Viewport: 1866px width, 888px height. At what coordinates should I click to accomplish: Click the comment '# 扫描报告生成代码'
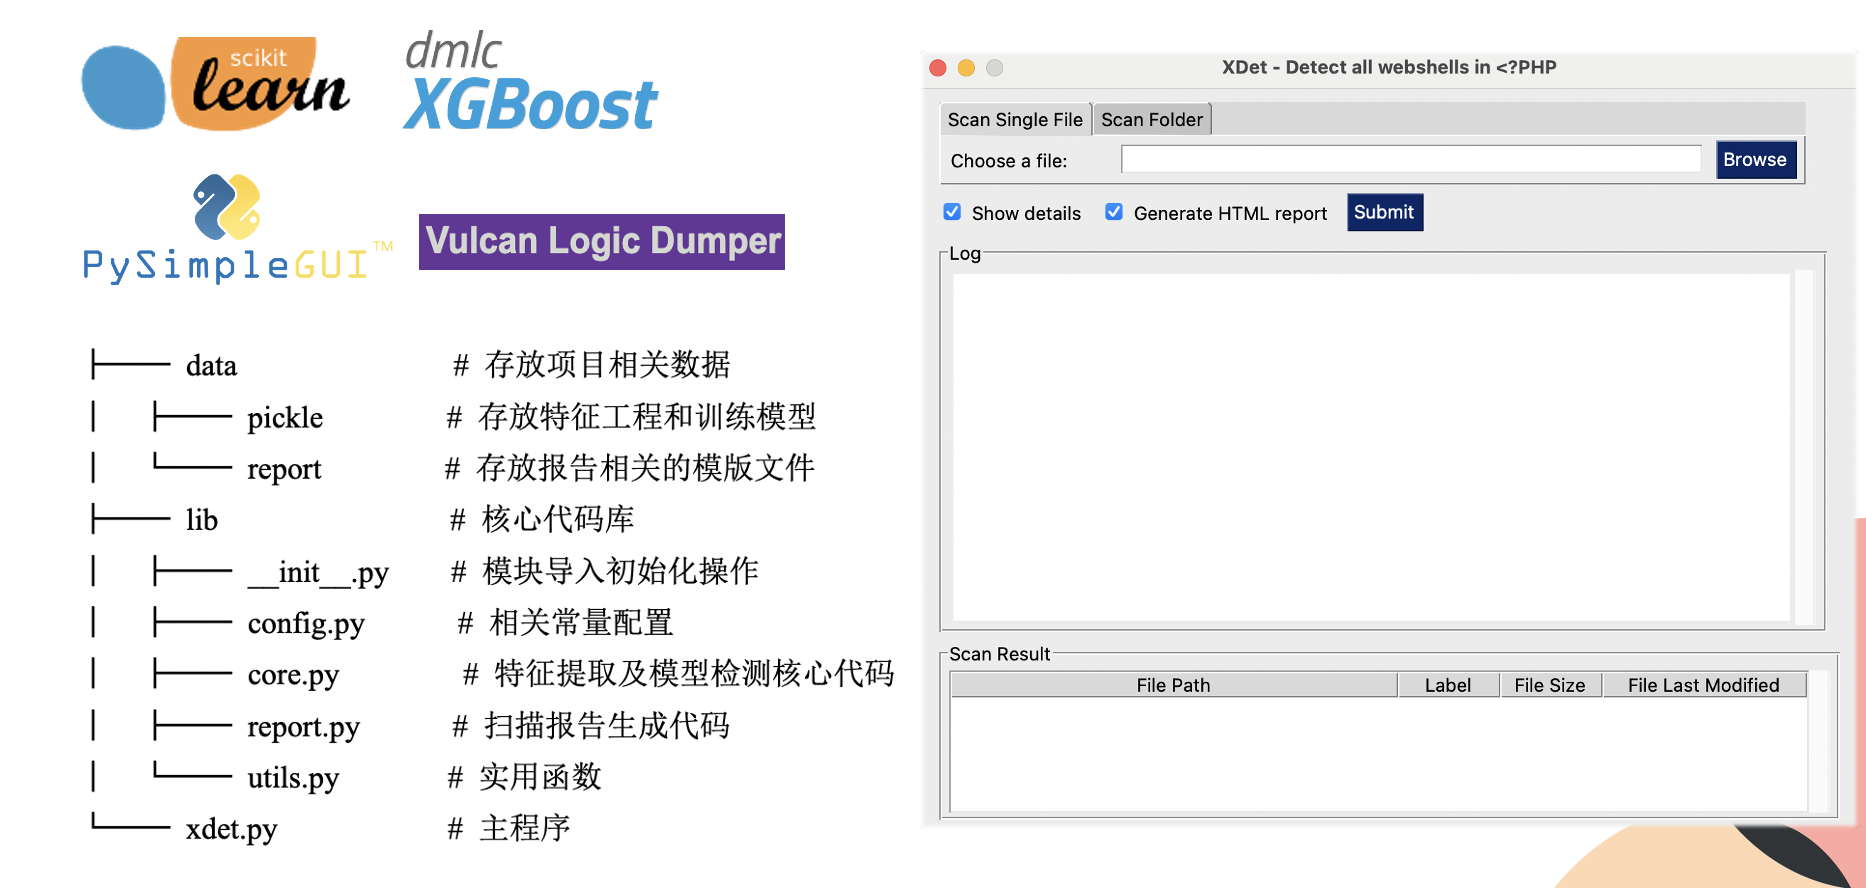point(591,726)
